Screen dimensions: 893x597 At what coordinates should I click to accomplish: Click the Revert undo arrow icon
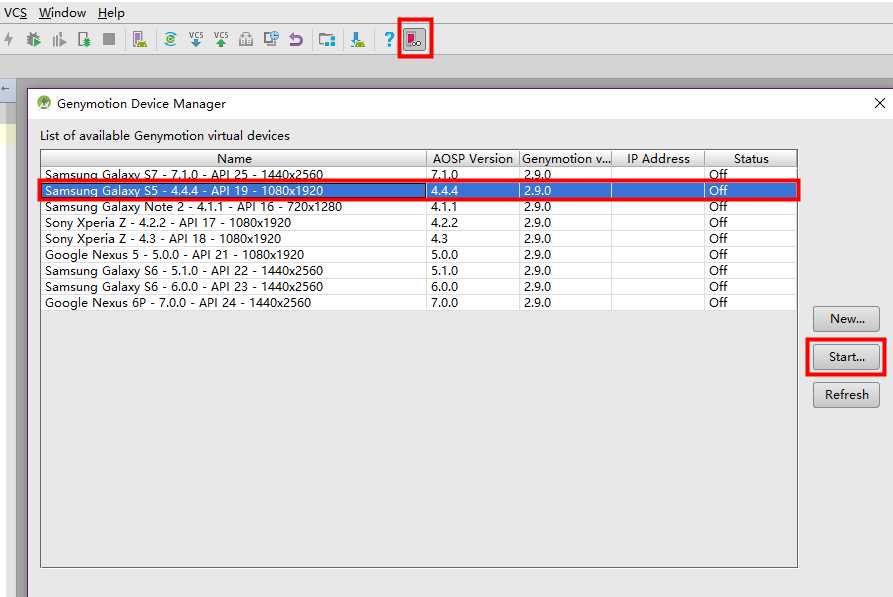pos(296,39)
